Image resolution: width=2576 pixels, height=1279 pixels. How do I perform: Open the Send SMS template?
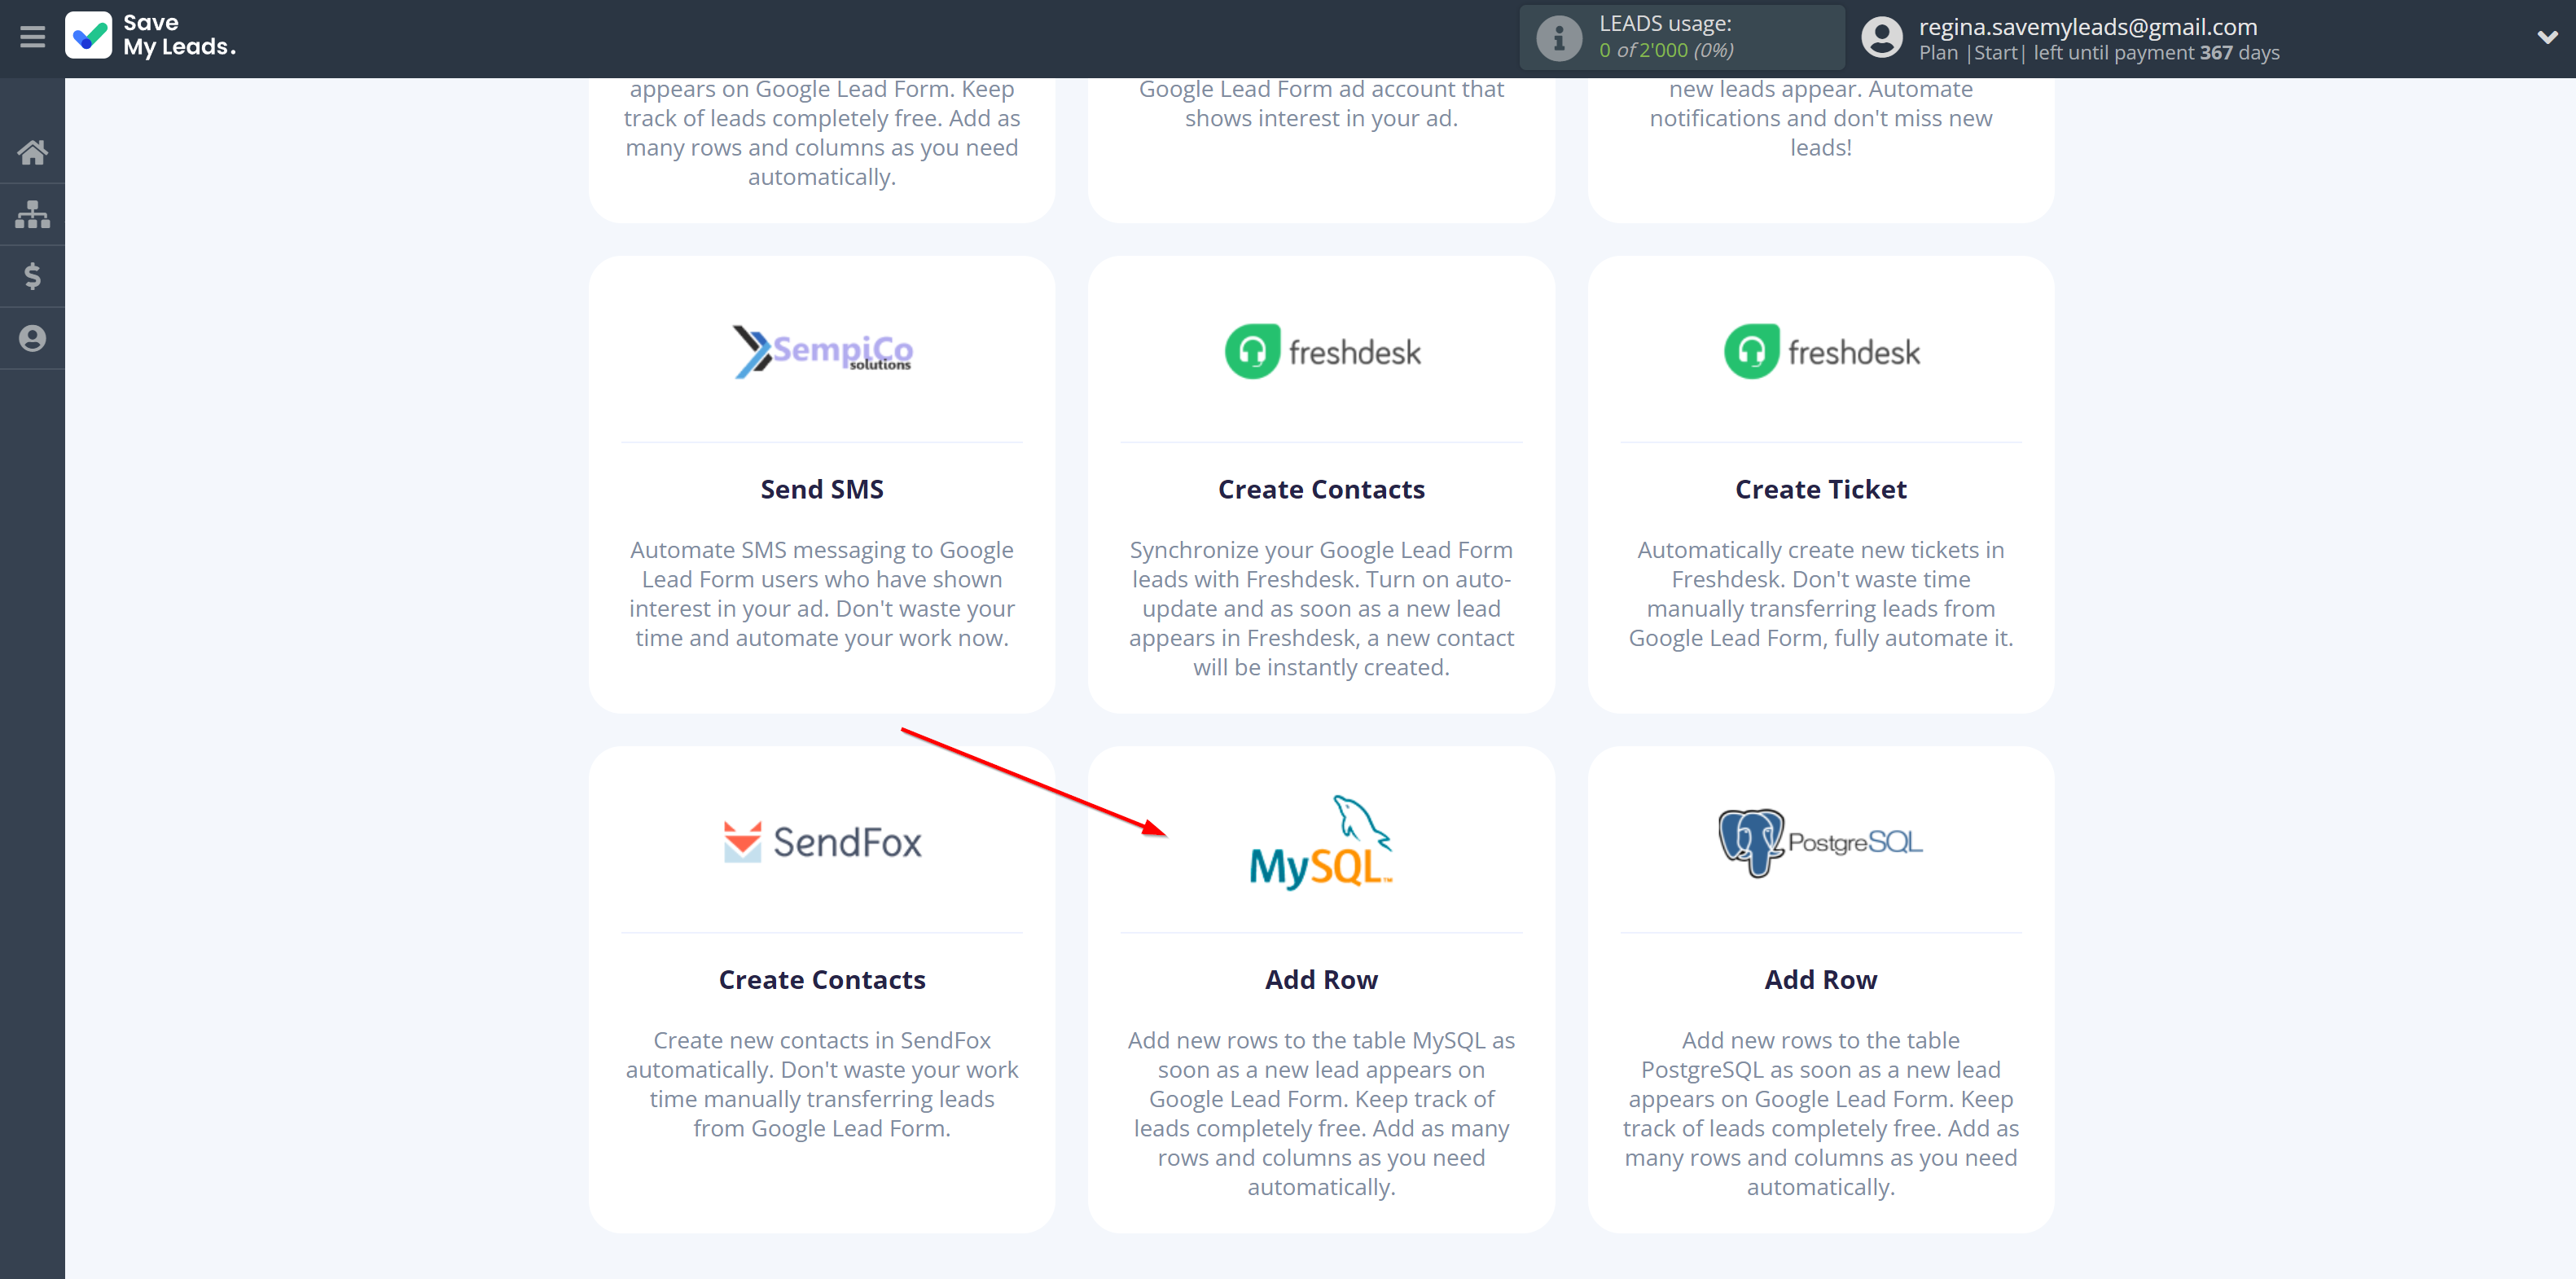point(822,489)
